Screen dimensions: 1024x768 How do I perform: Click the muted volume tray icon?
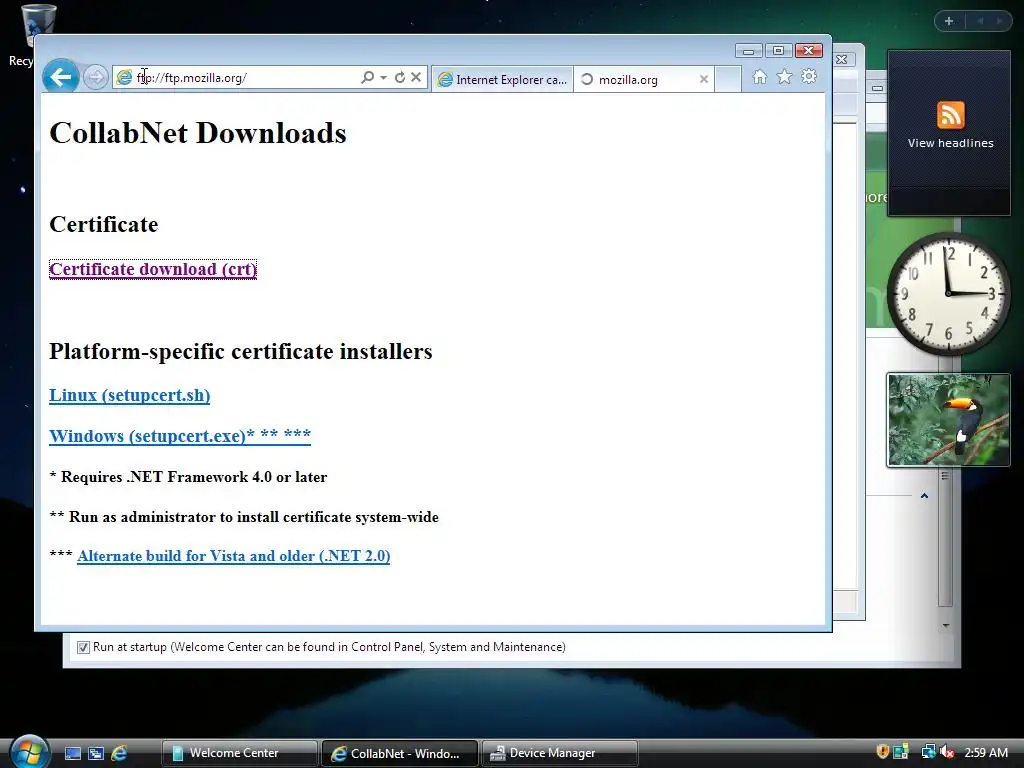(947, 752)
